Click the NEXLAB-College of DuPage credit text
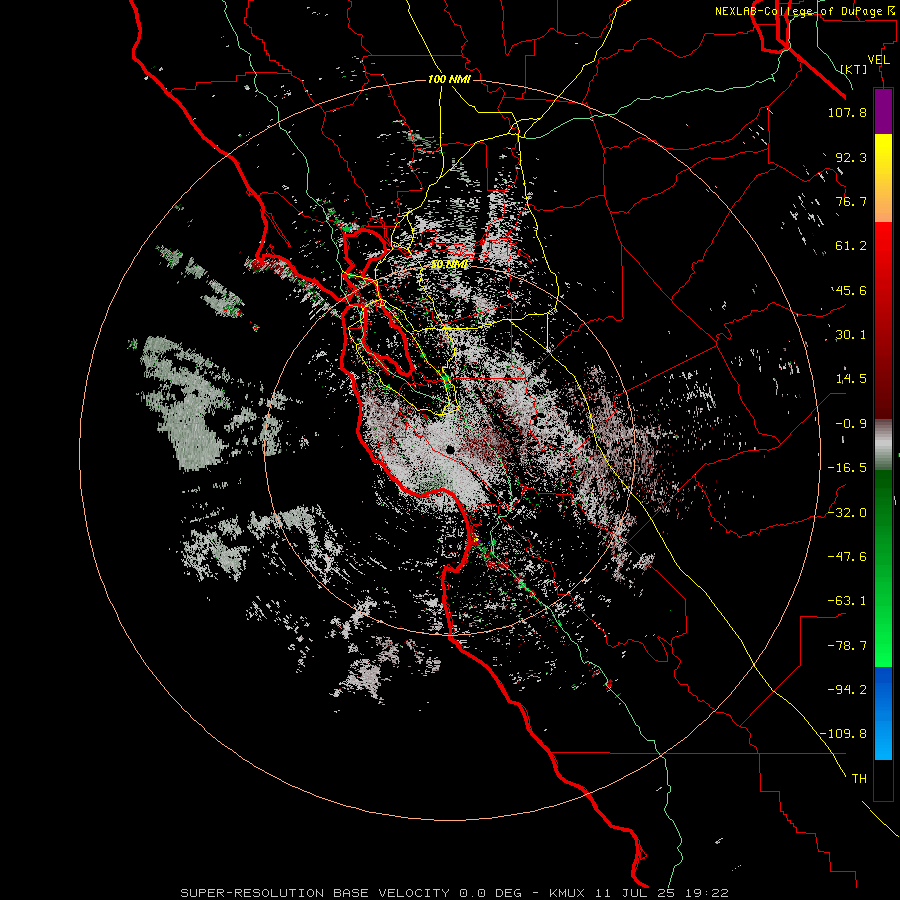This screenshot has height=900, width=900. (800, 11)
